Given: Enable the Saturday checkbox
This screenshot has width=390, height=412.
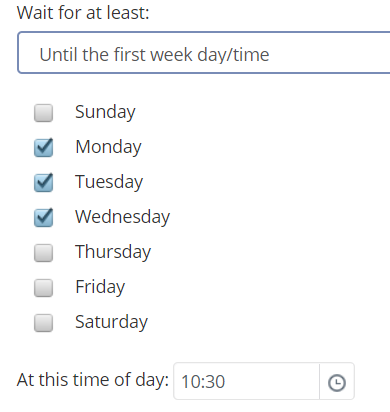Looking at the screenshot, I should pyautogui.click(x=43, y=323).
